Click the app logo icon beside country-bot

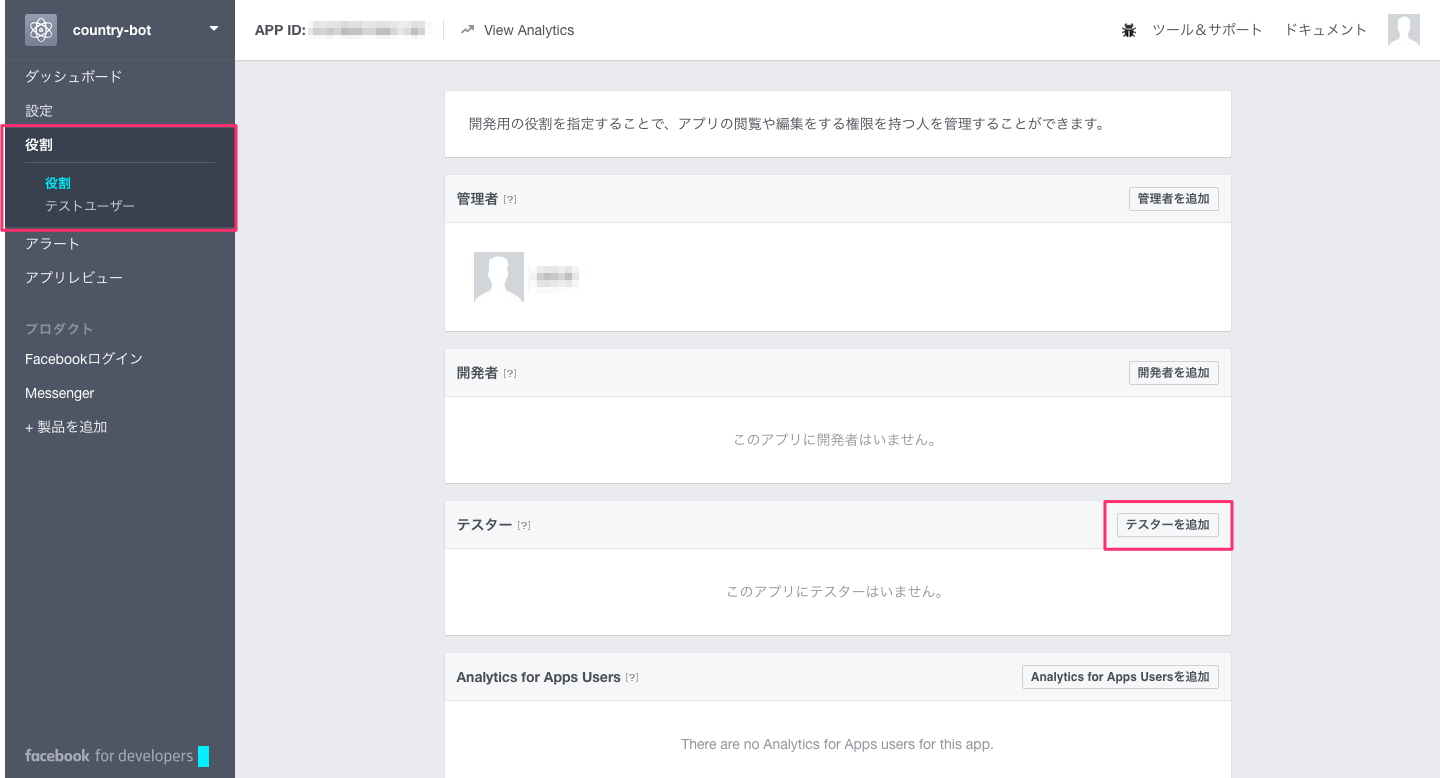tap(40, 29)
